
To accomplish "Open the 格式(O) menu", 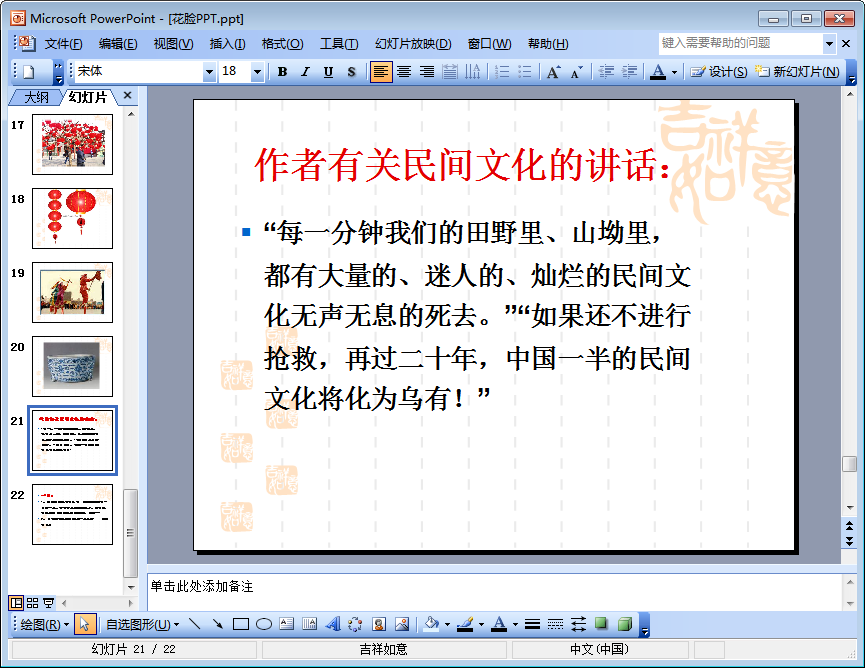I will (x=282, y=44).
